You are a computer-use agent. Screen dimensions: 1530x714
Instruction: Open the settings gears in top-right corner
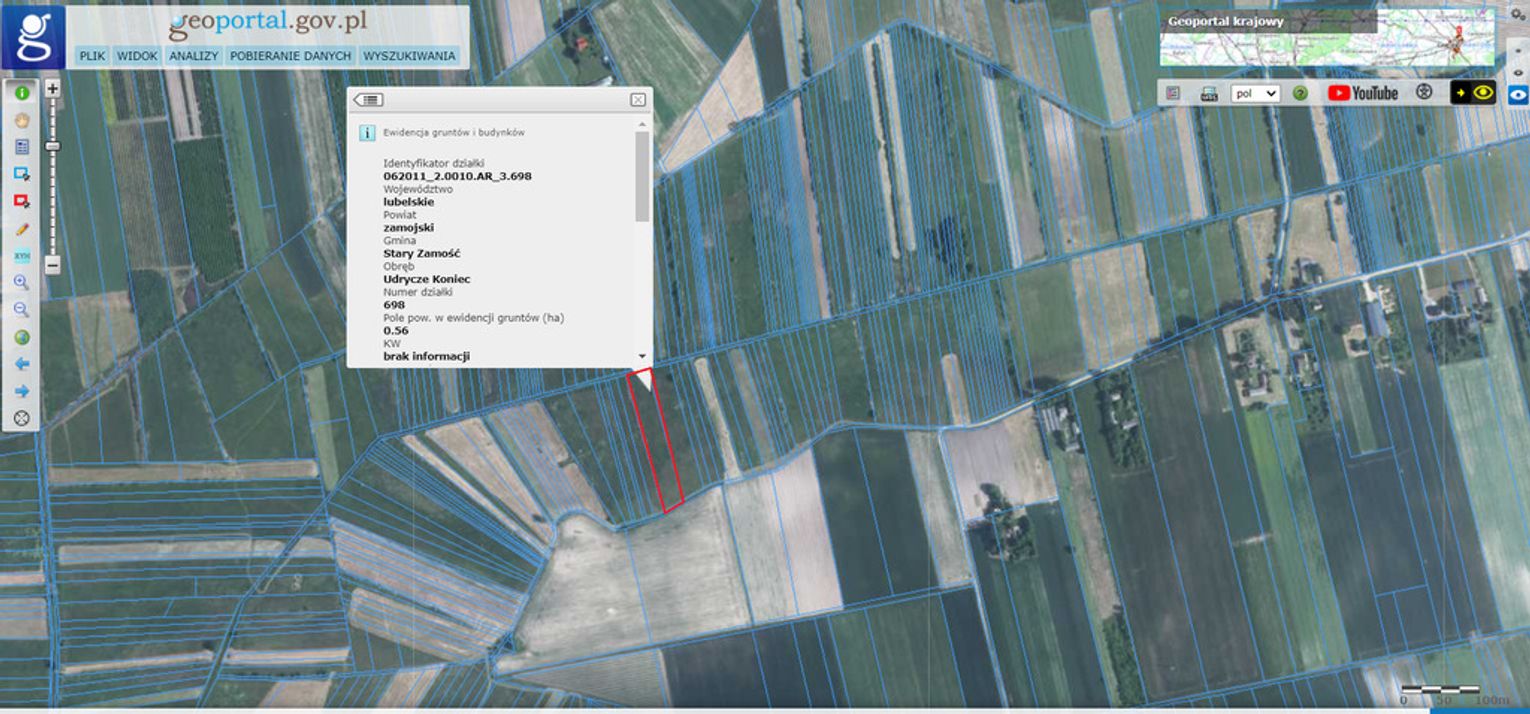pos(1518,16)
